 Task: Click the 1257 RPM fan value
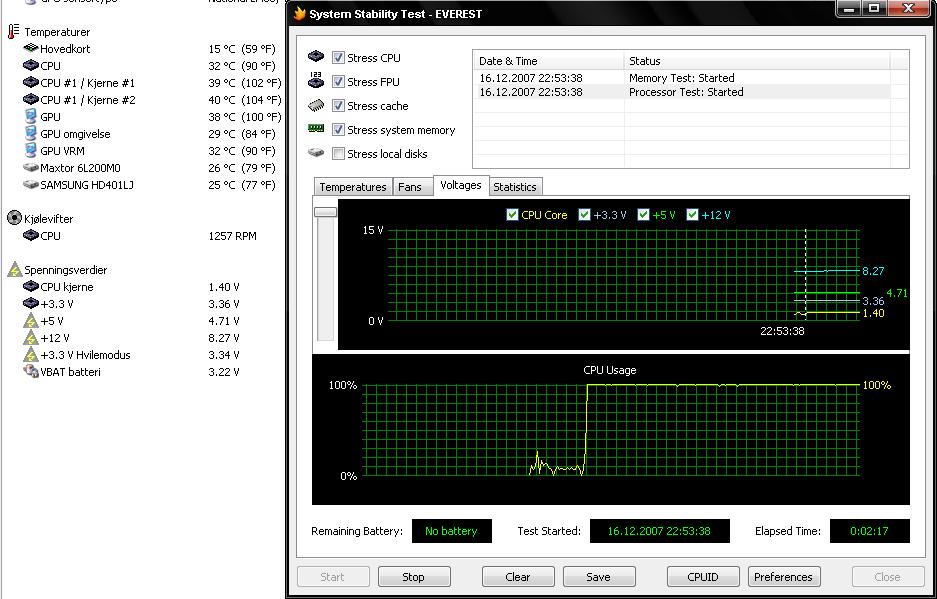(x=232, y=236)
